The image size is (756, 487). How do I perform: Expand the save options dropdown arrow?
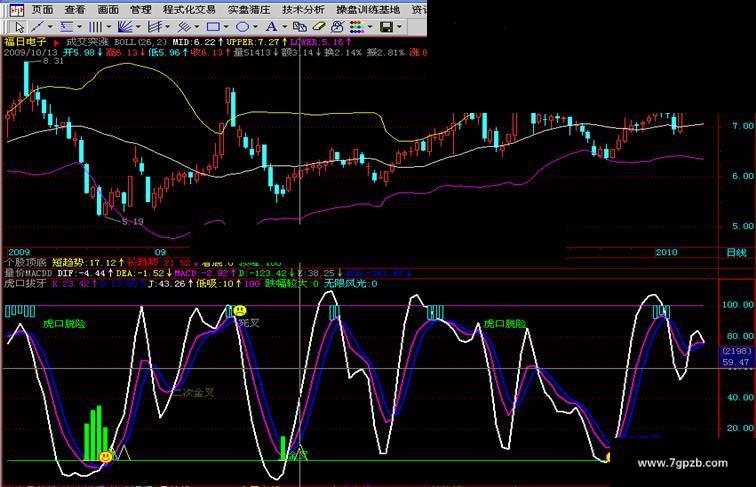coord(399,27)
